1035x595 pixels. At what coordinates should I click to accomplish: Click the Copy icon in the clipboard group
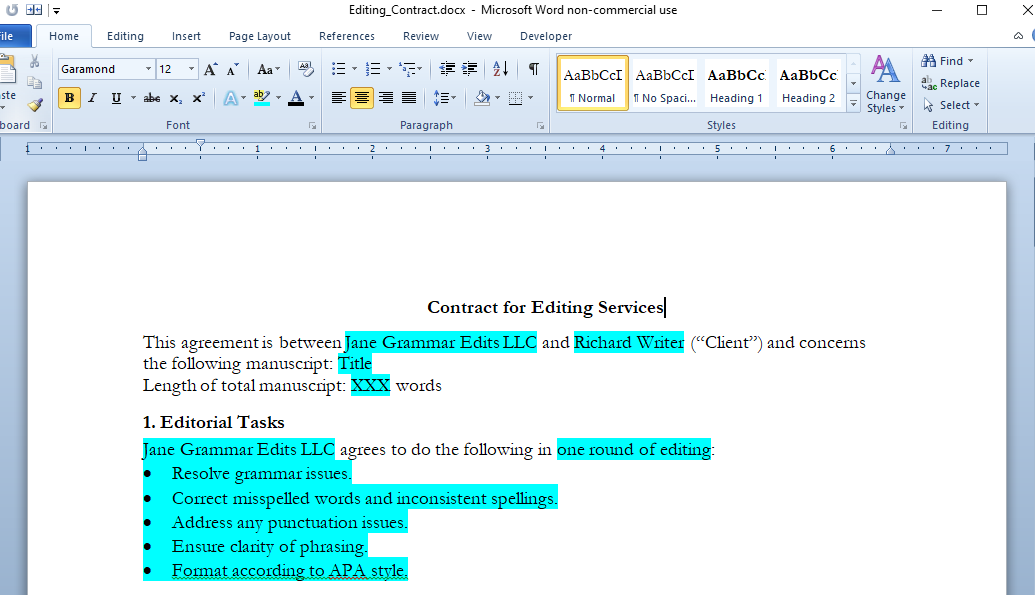click(x=34, y=83)
